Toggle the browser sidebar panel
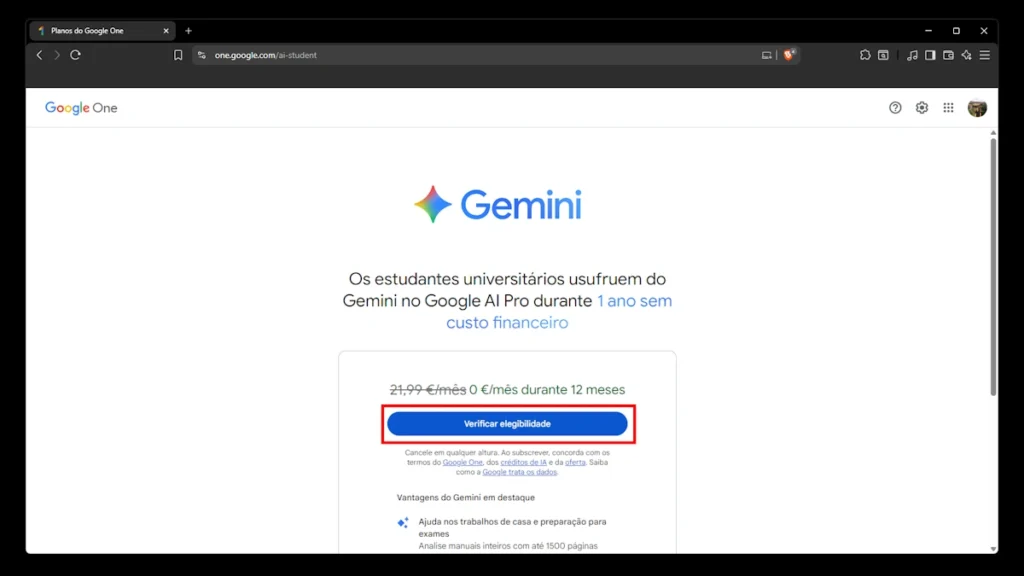 coord(930,55)
